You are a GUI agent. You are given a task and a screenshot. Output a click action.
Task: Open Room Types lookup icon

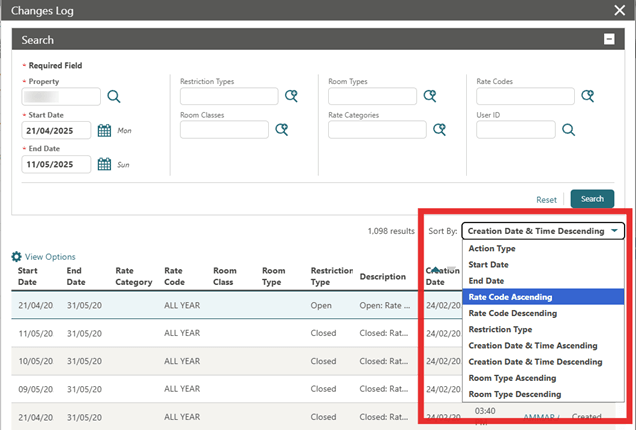(430, 96)
